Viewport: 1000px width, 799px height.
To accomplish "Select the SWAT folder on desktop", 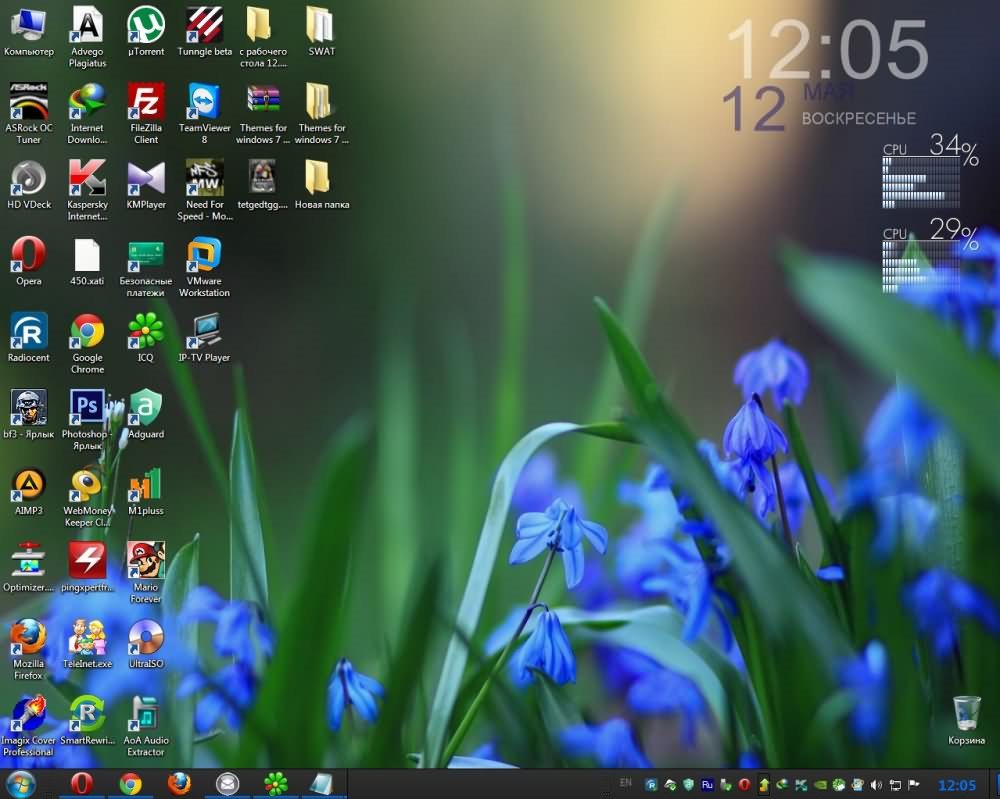I will point(320,25).
